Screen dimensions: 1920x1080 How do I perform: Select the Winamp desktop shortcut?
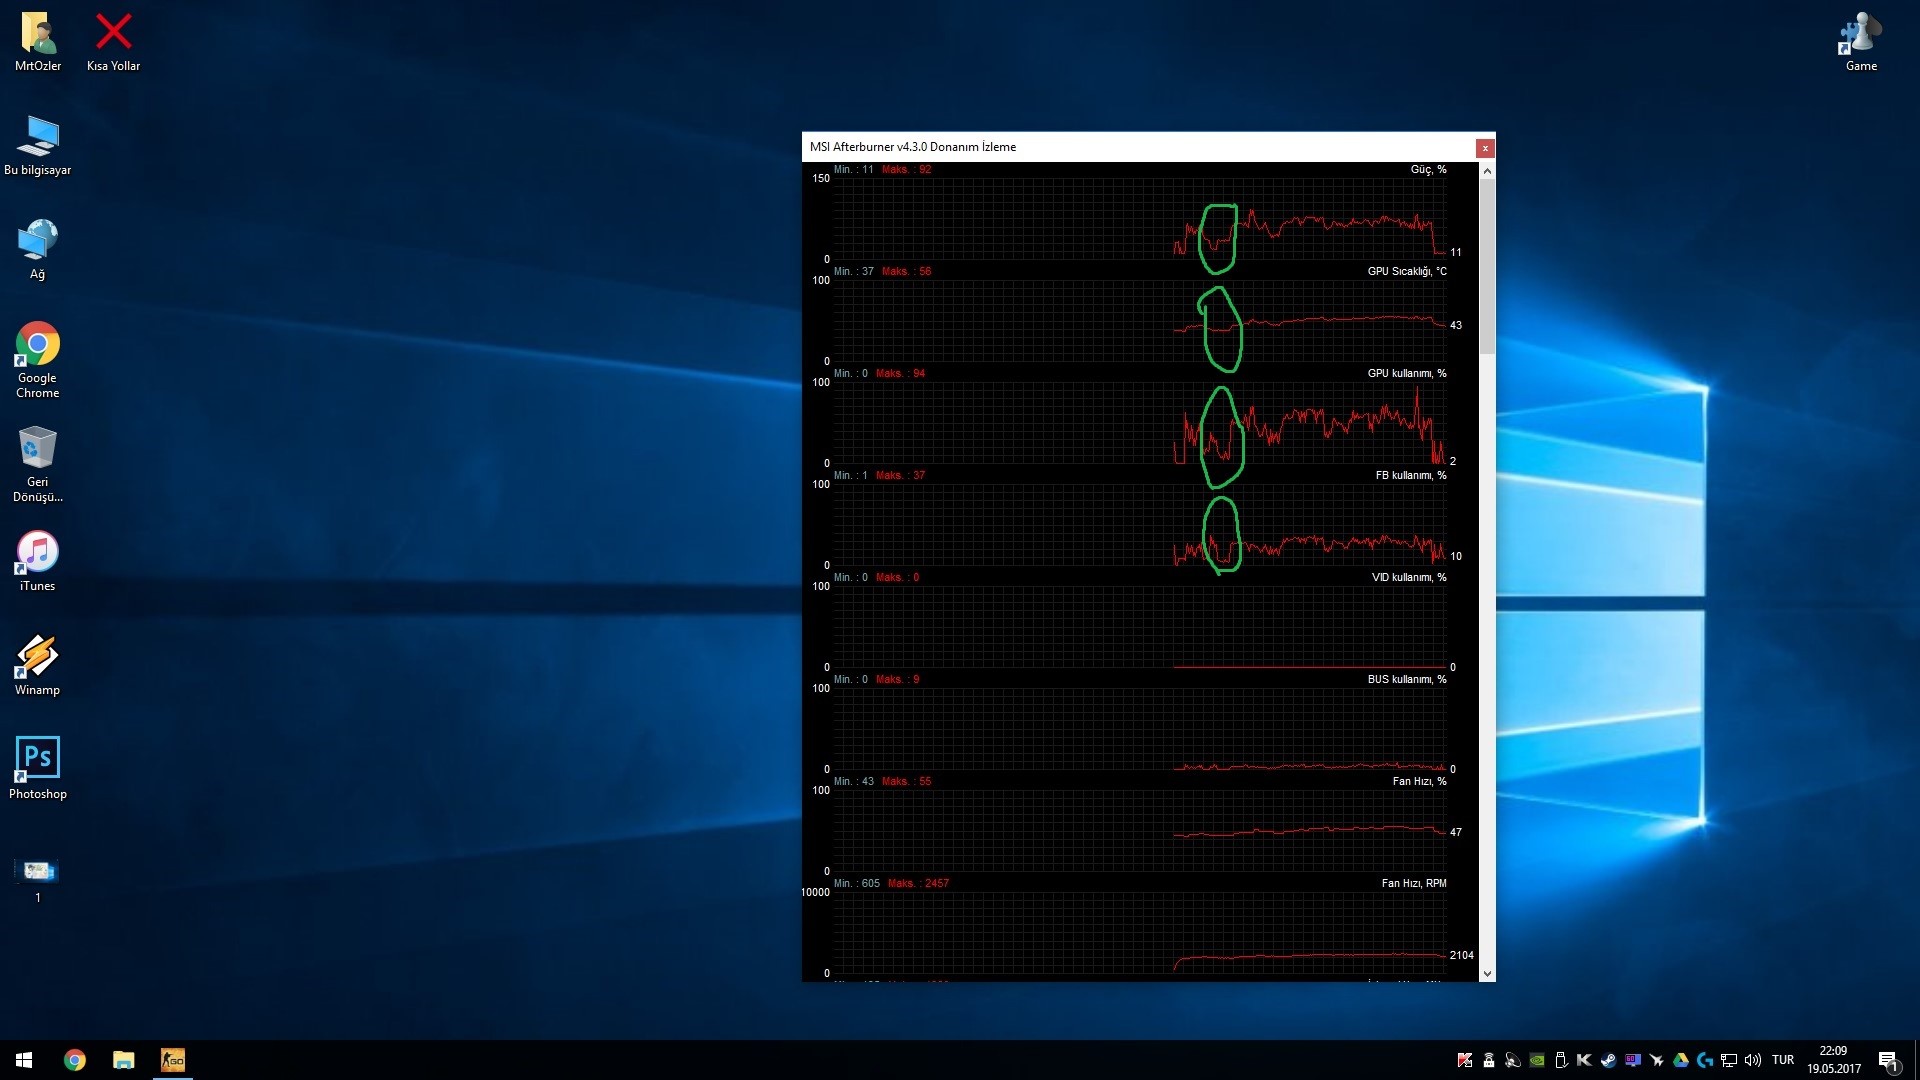(x=38, y=666)
